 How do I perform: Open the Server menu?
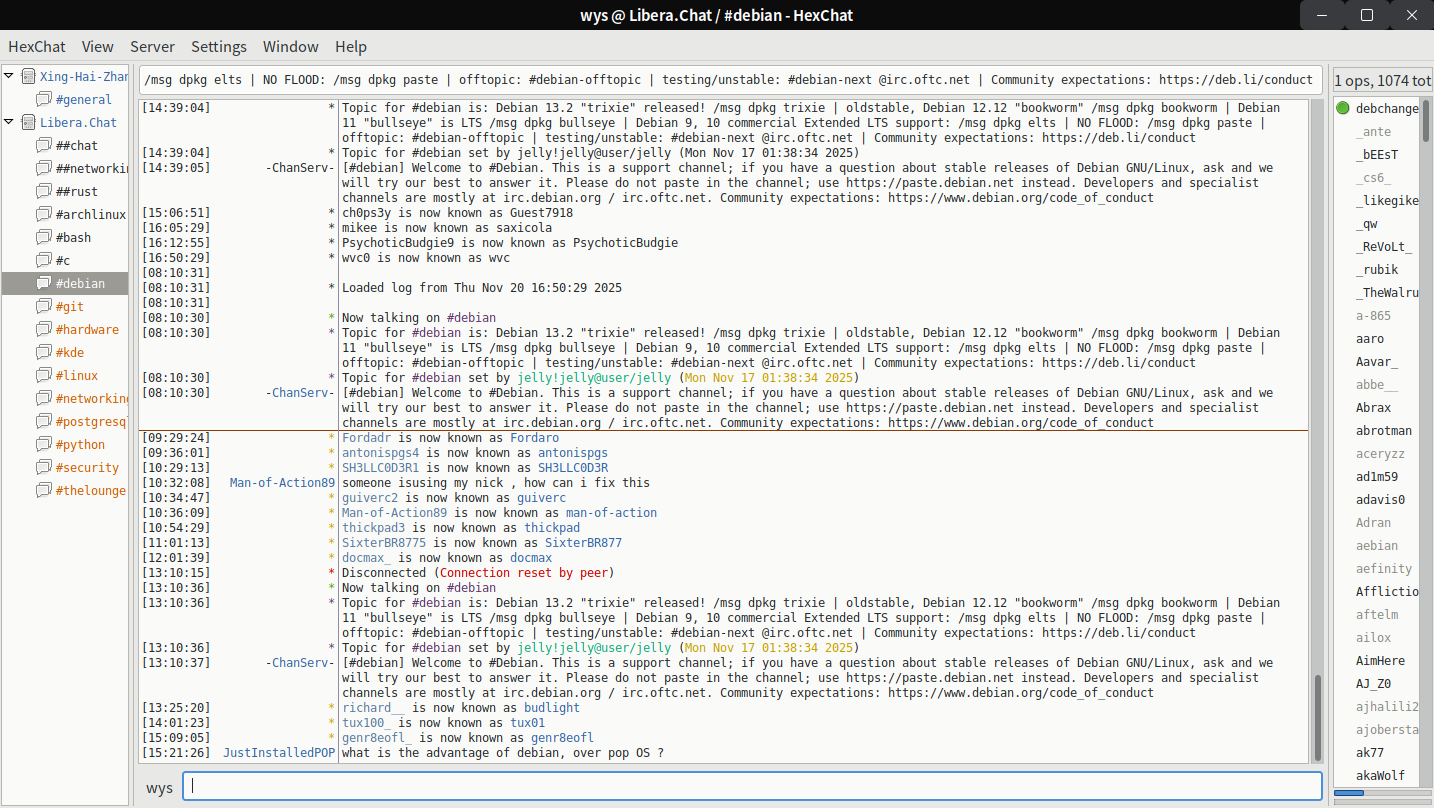[152, 46]
